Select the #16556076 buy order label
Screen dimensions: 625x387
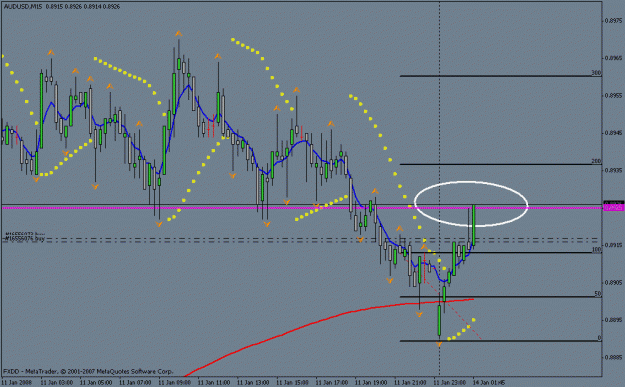click(x=25, y=239)
